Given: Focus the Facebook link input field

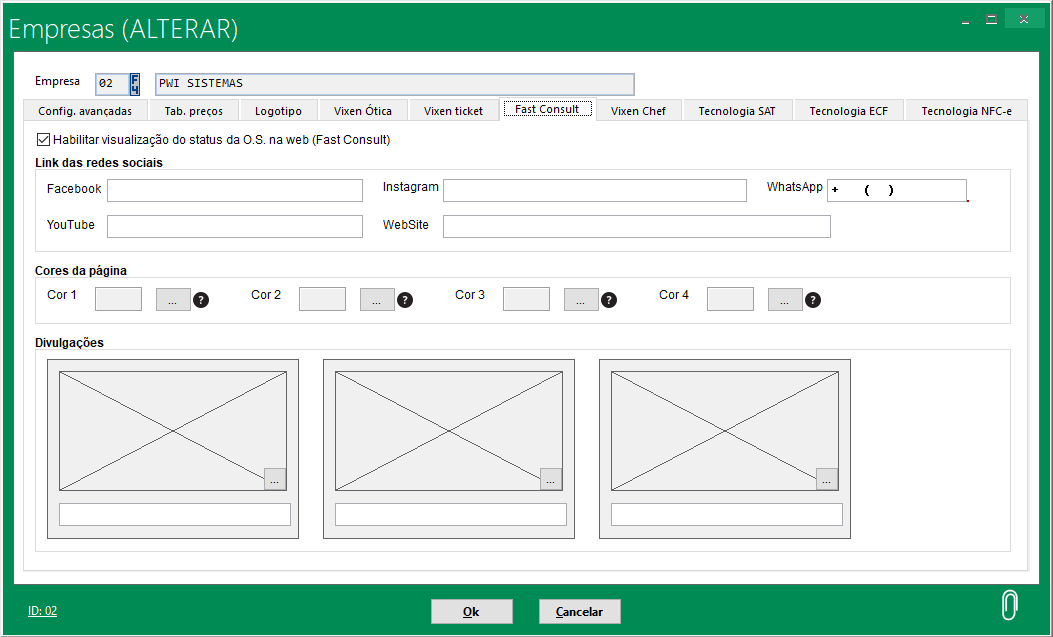Looking at the screenshot, I should click(x=235, y=191).
